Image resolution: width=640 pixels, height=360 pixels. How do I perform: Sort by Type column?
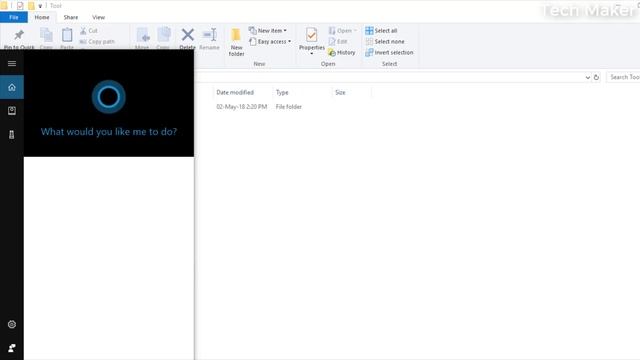coord(302,93)
